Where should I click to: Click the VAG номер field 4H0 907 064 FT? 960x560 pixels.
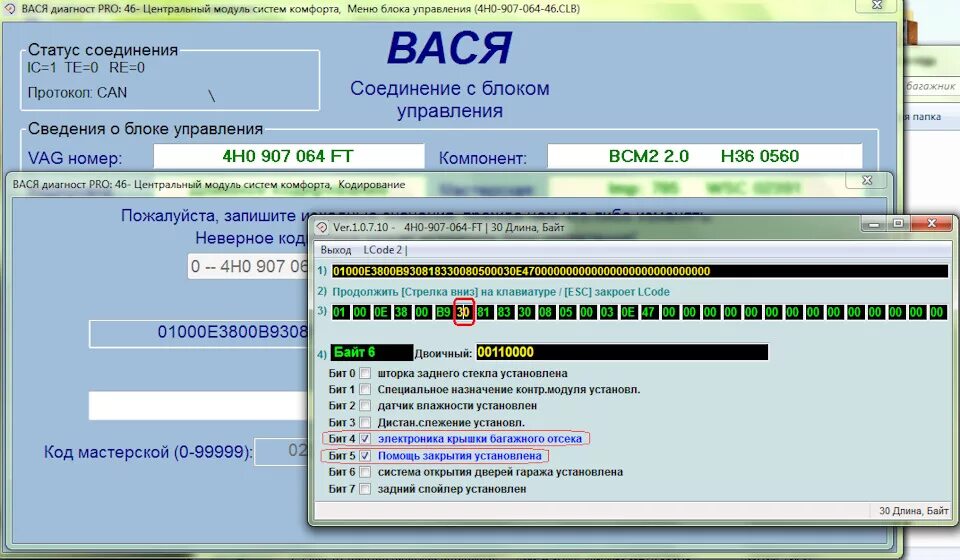pyautogui.click(x=288, y=156)
